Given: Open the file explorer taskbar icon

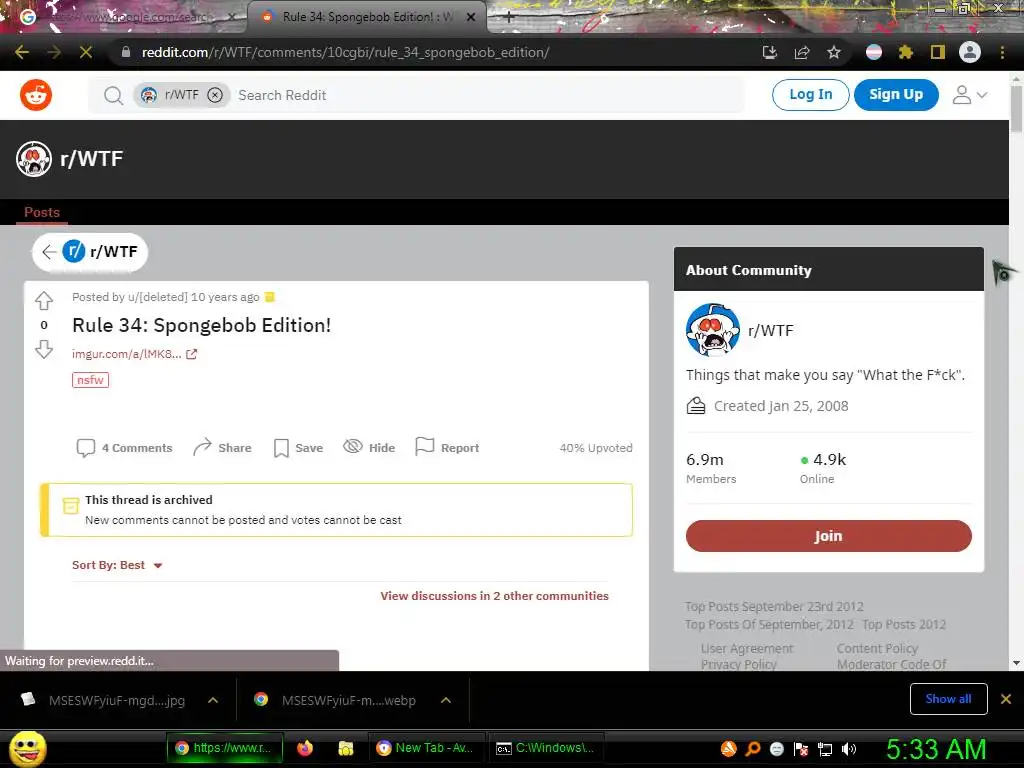Looking at the screenshot, I should coord(345,748).
